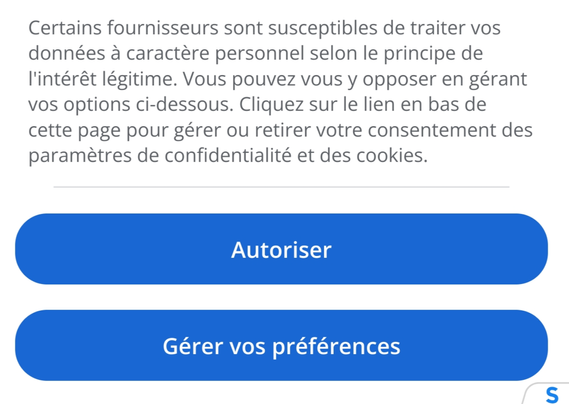Click the blue Autoriser button
This screenshot has width=569, height=404.
(281, 249)
